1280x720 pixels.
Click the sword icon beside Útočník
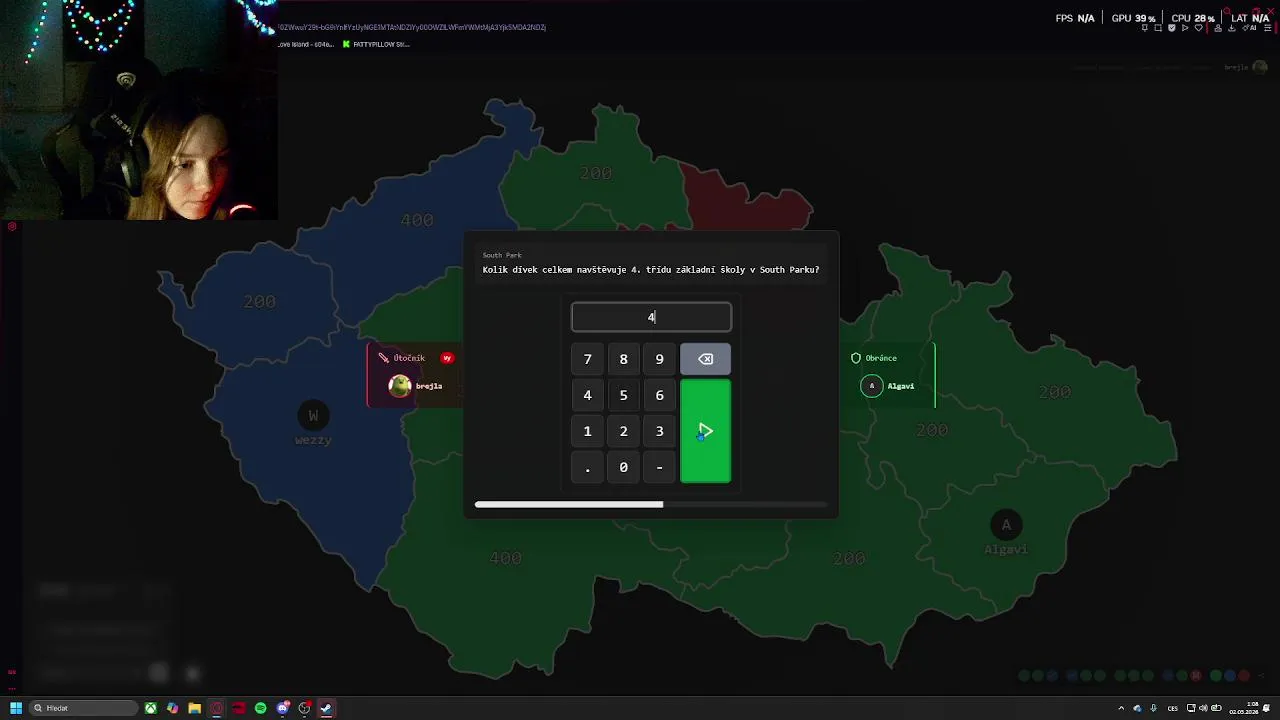coord(383,358)
